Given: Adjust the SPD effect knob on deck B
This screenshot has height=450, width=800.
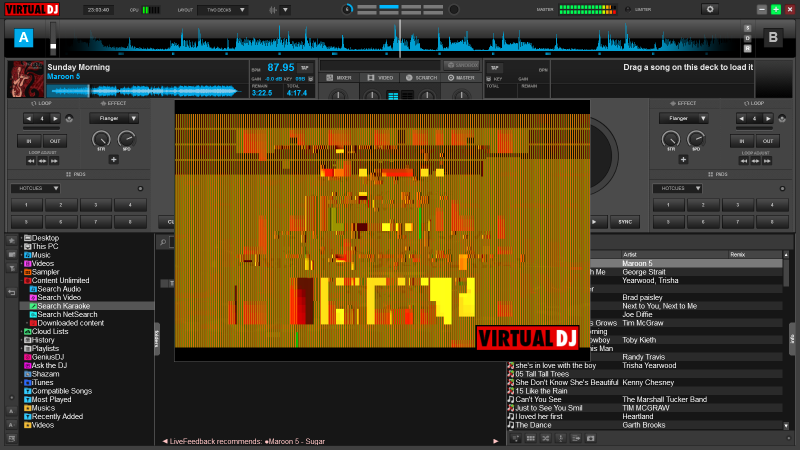Looking at the screenshot, I should pos(696,139).
